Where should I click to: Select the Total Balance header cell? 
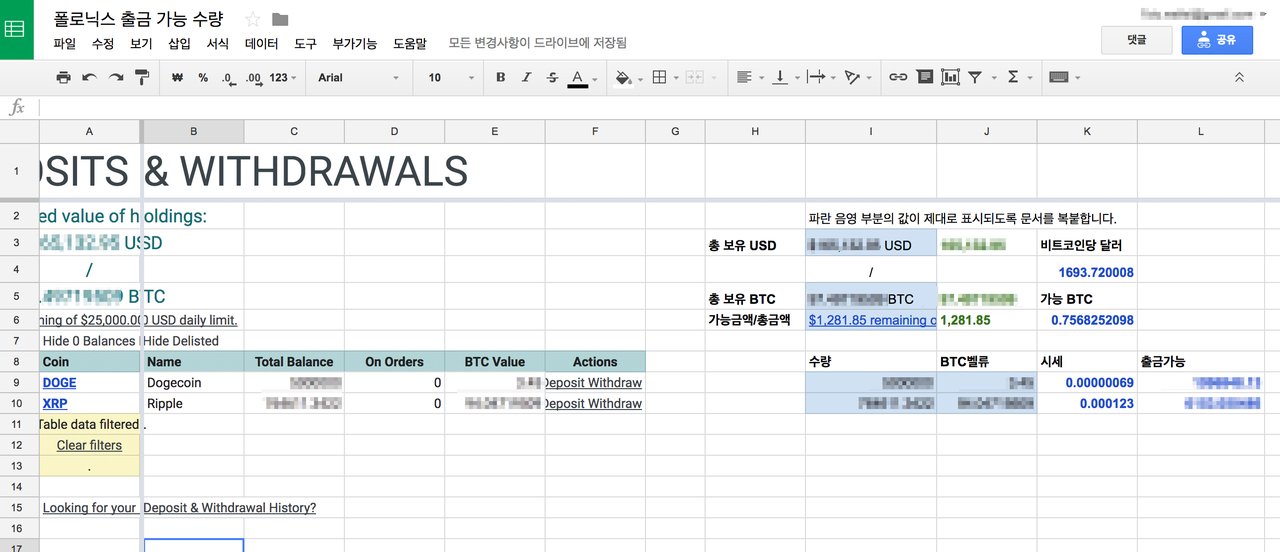click(294, 362)
